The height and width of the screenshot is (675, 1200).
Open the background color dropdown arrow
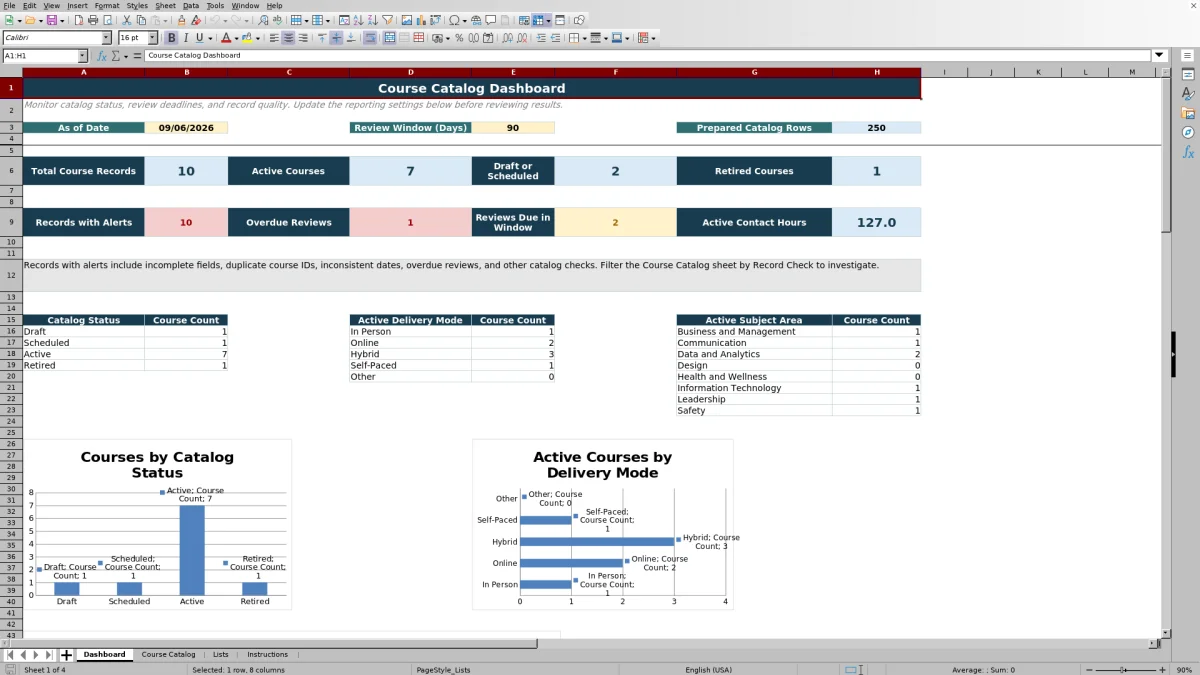(257, 38)
